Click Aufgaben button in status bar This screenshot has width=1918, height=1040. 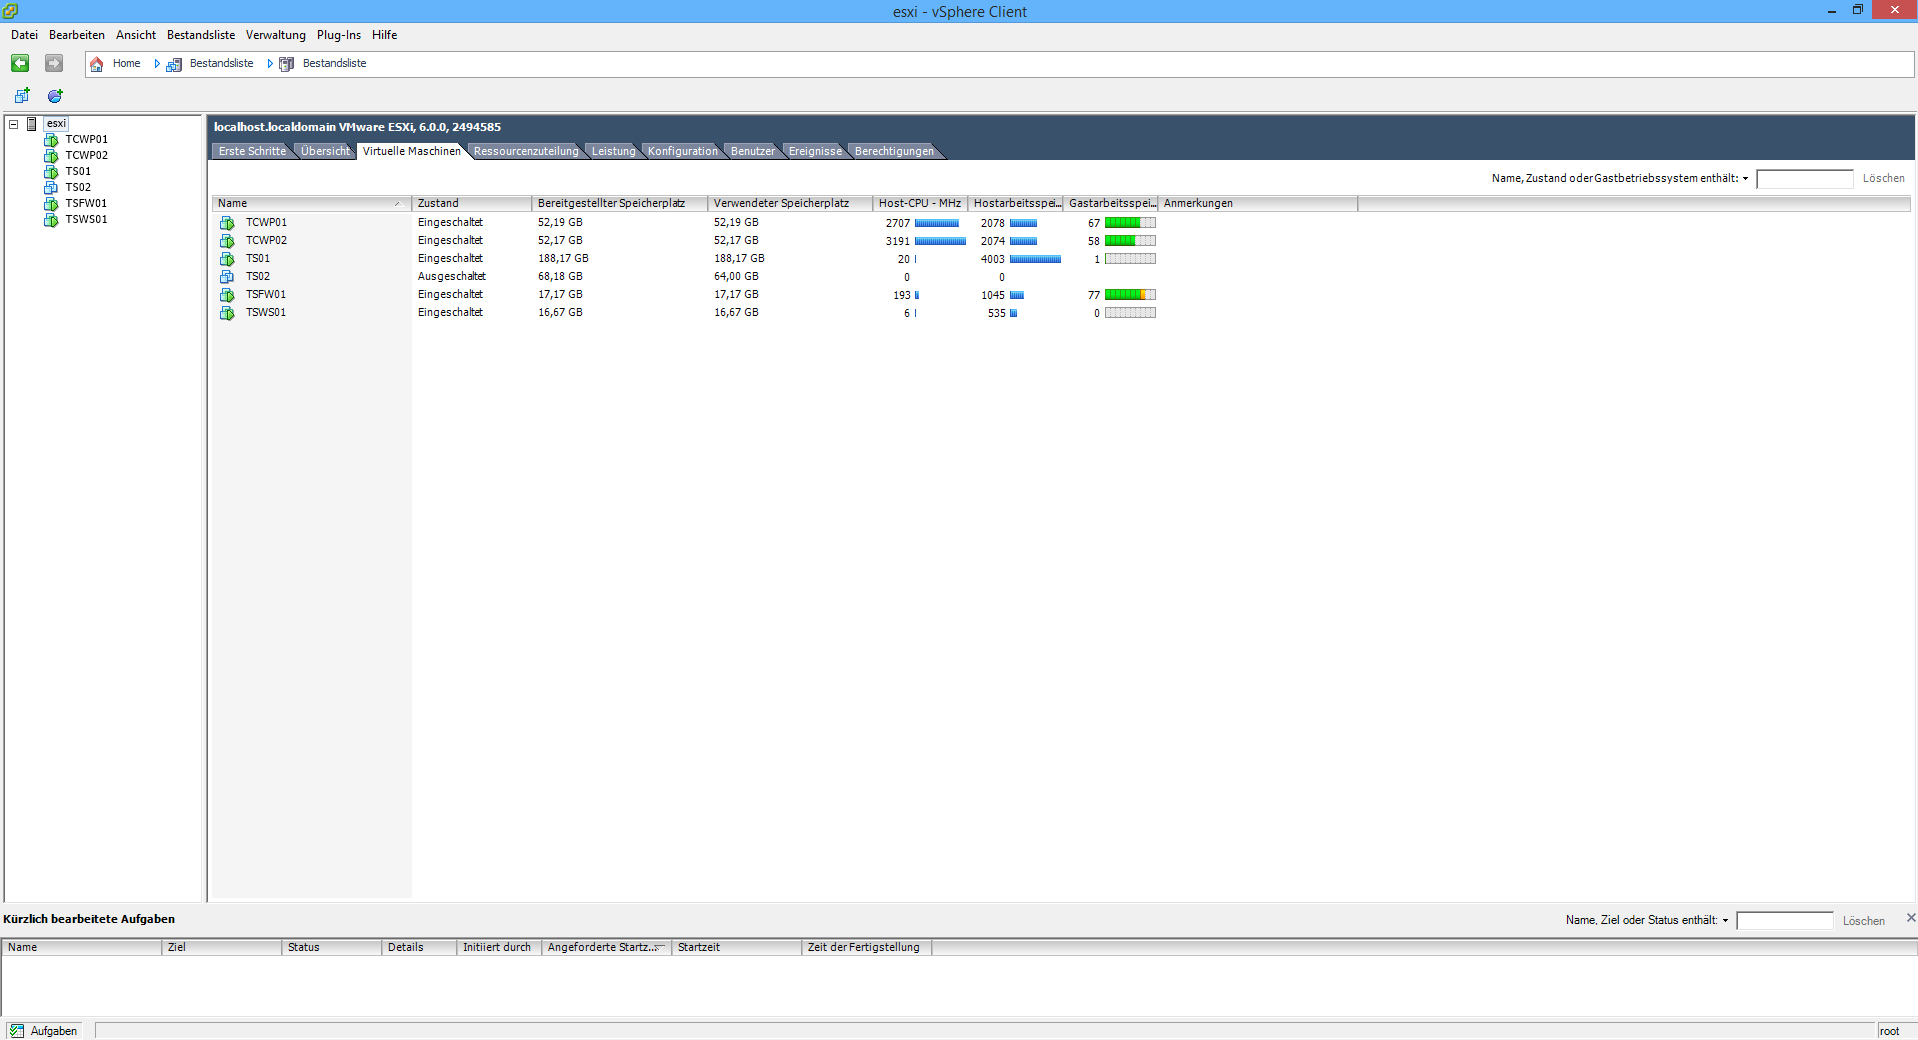click(x=44, y=1031)
